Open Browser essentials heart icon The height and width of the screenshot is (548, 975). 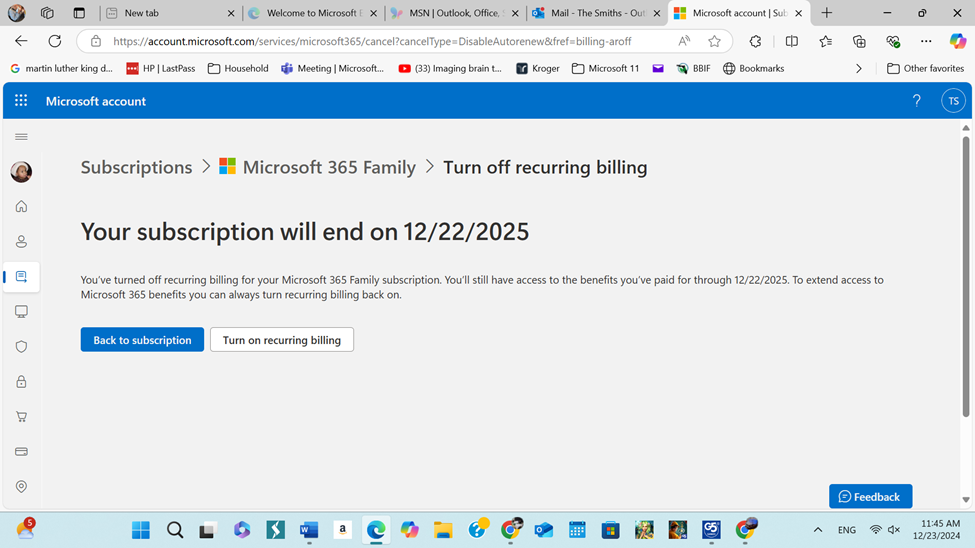pyautogui.click(x=893, y=41)
